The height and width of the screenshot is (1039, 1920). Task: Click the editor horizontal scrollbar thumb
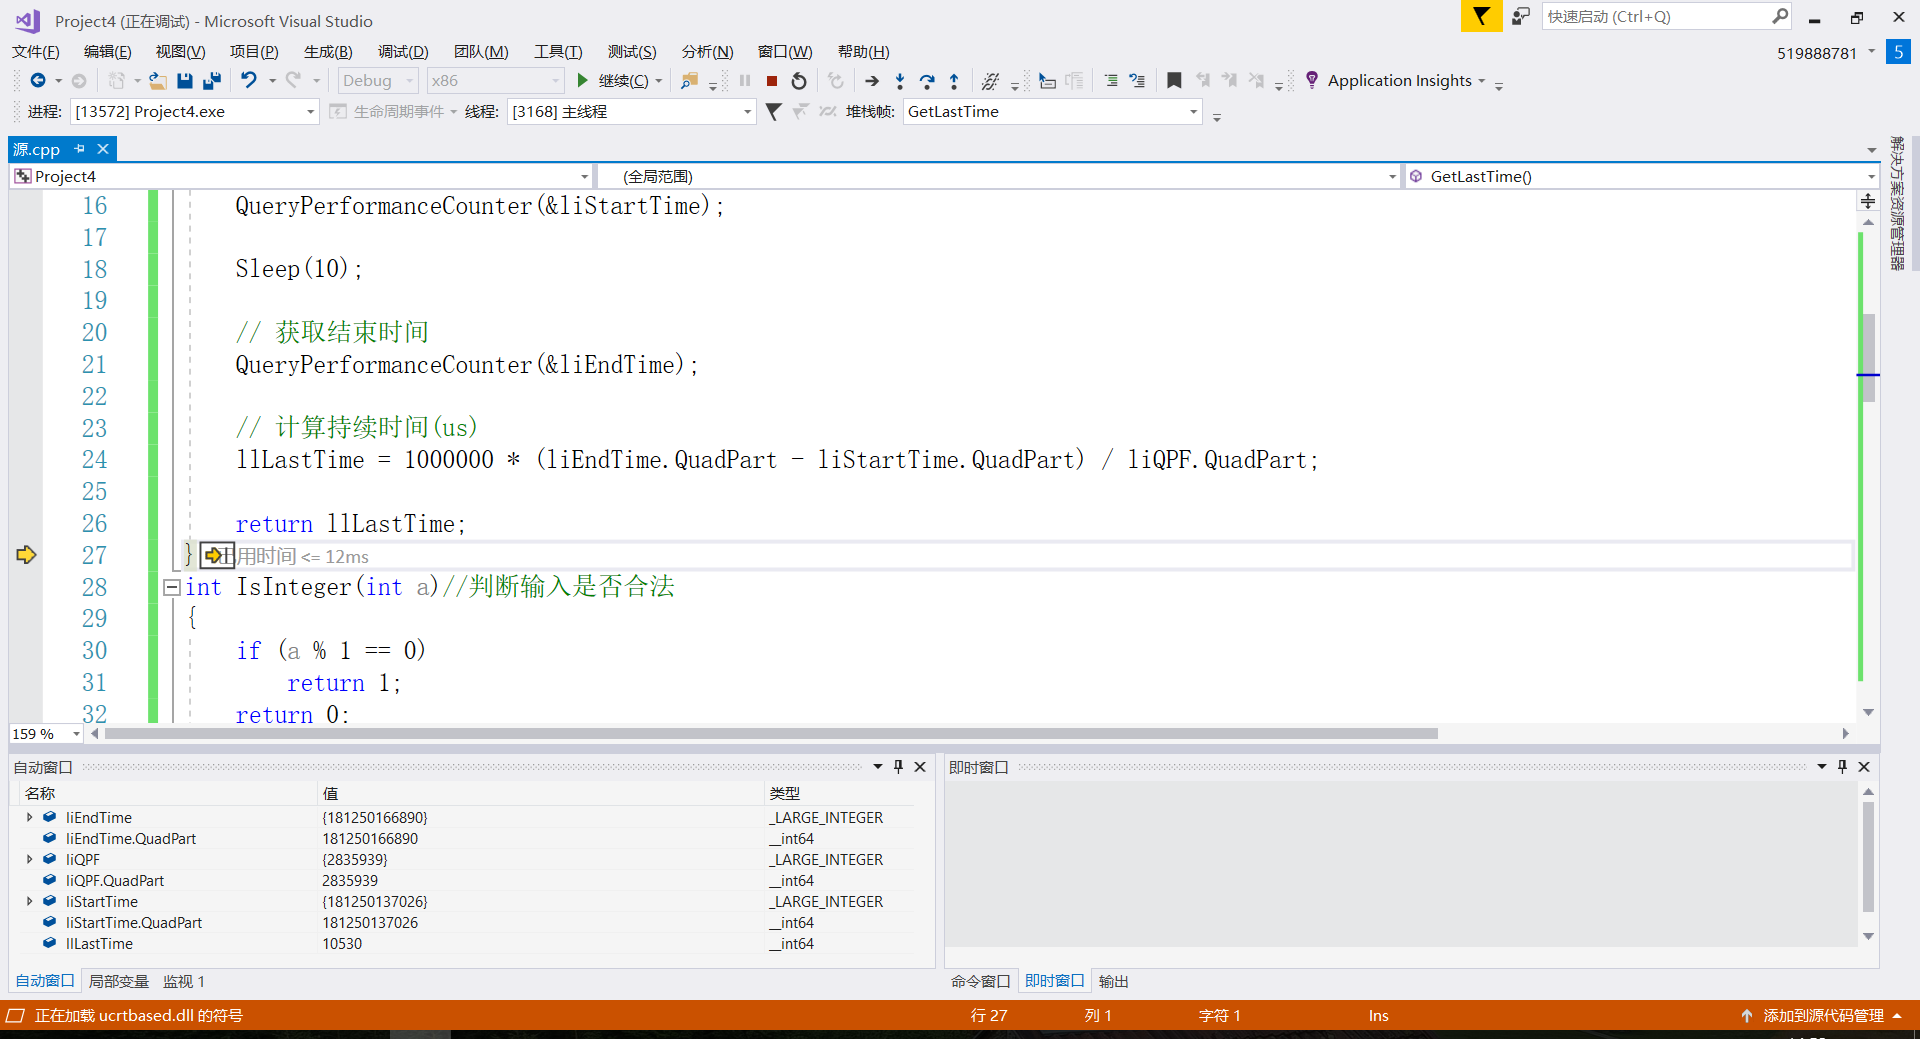(x=771, y=734)
